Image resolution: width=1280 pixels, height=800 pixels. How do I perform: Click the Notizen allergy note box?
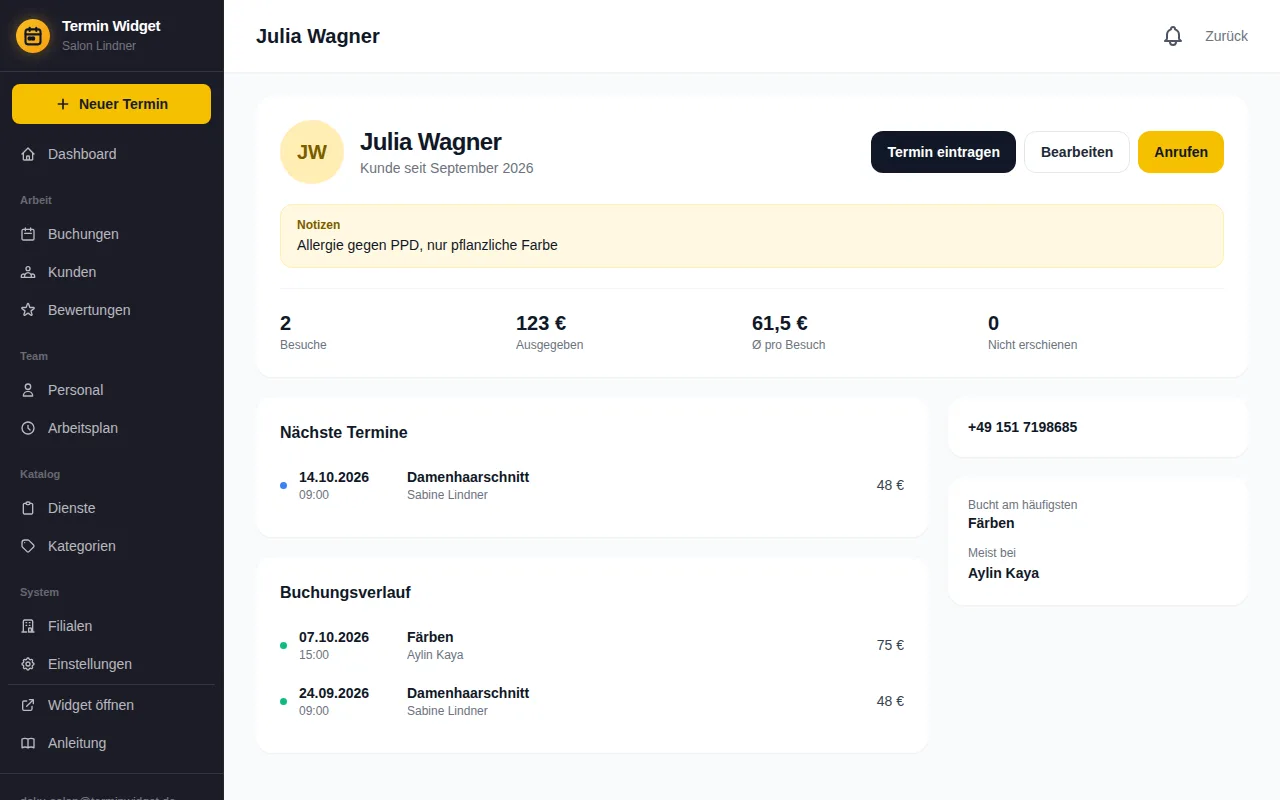752,236
